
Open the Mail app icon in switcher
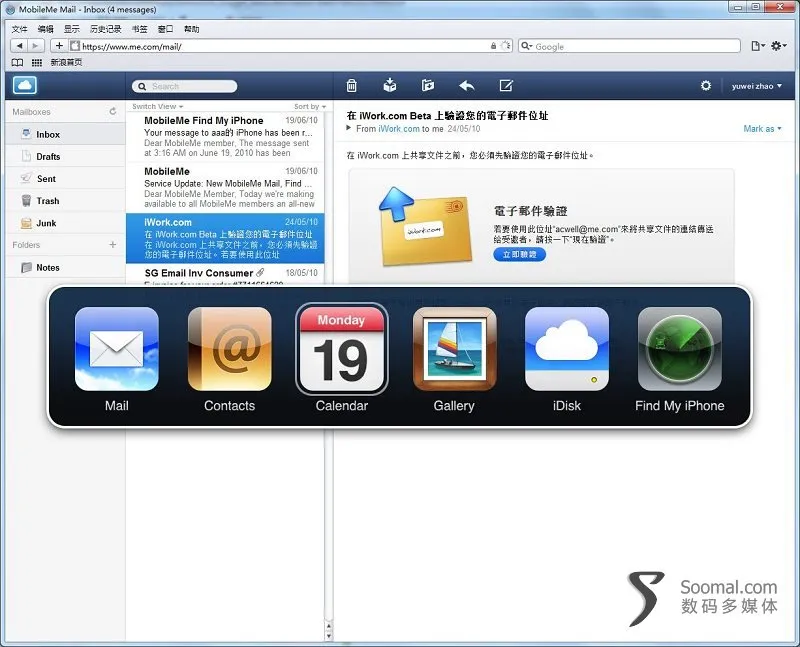click(x=117, y=349)
